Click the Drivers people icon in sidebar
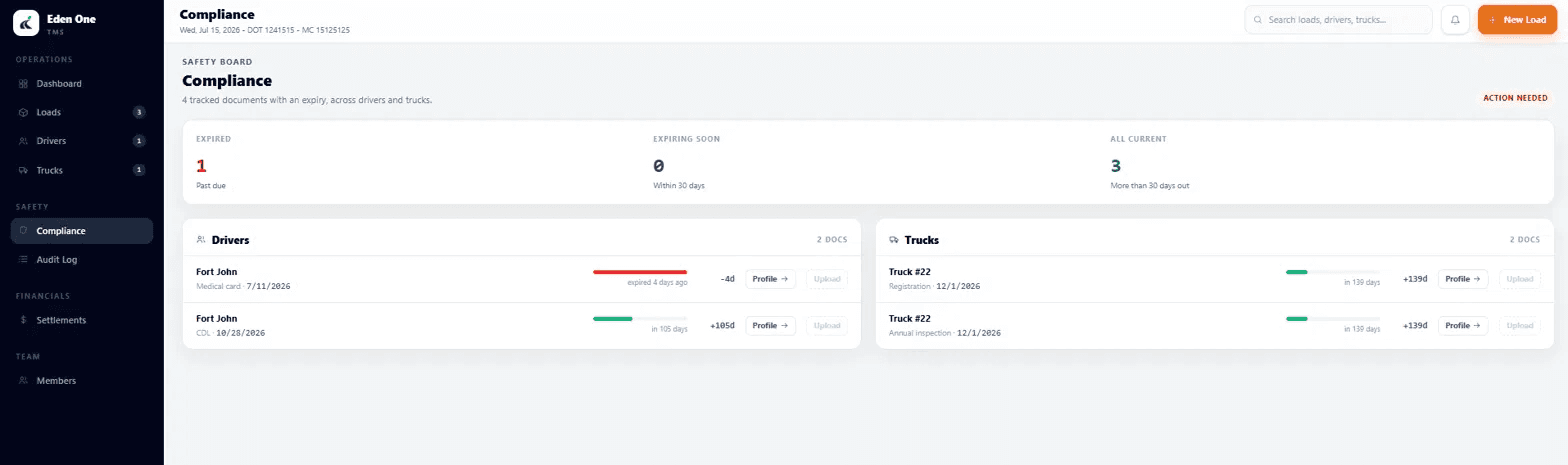 [x=23, y=141]
